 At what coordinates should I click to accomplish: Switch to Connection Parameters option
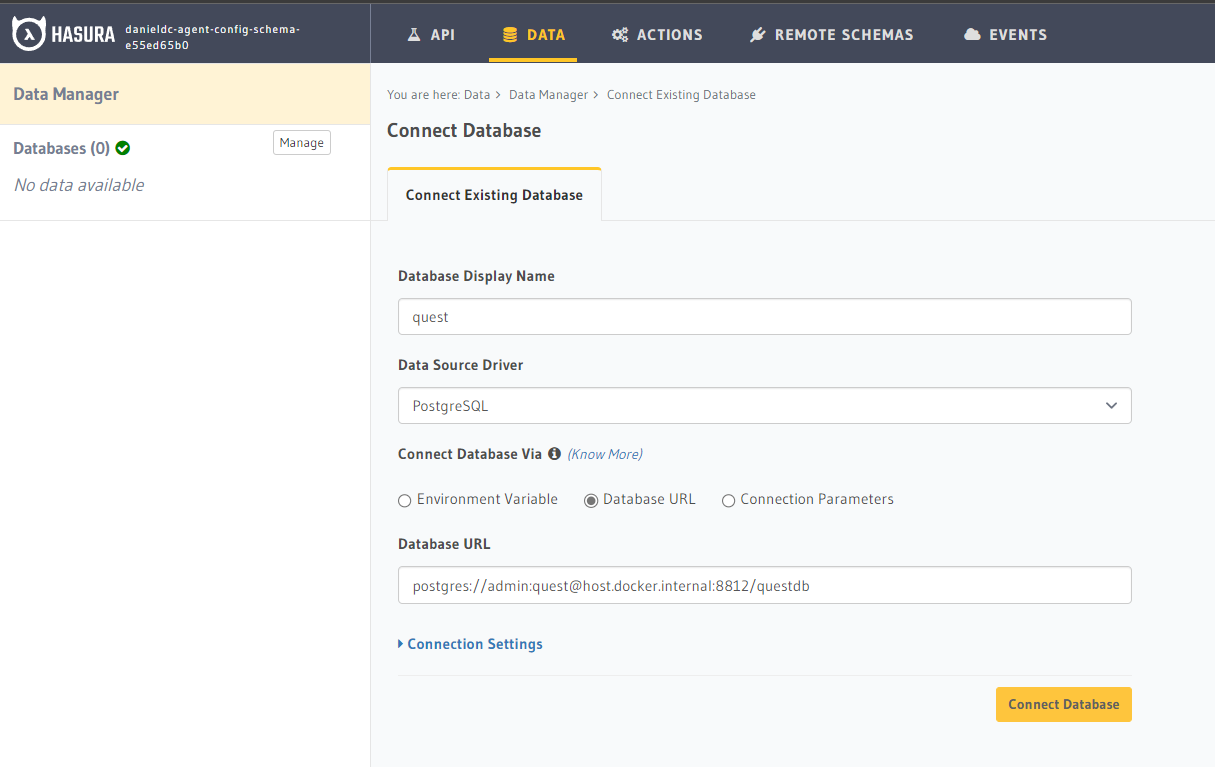click(x=729, y=500)
